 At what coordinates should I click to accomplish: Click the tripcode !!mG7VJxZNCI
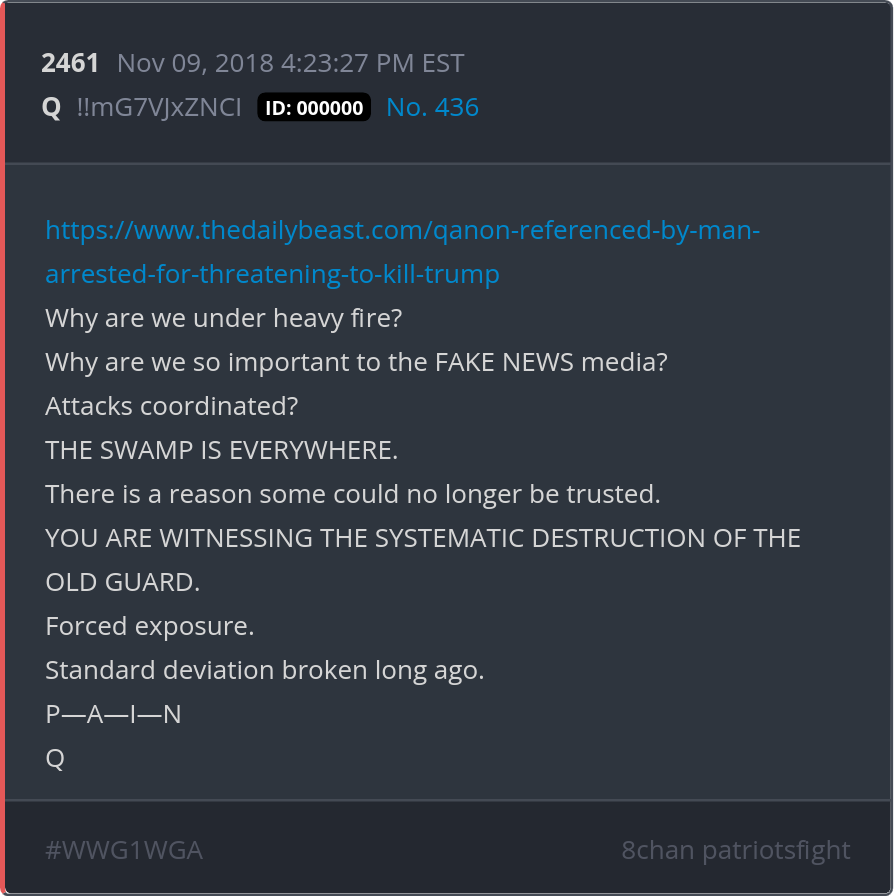click(159, 107)
